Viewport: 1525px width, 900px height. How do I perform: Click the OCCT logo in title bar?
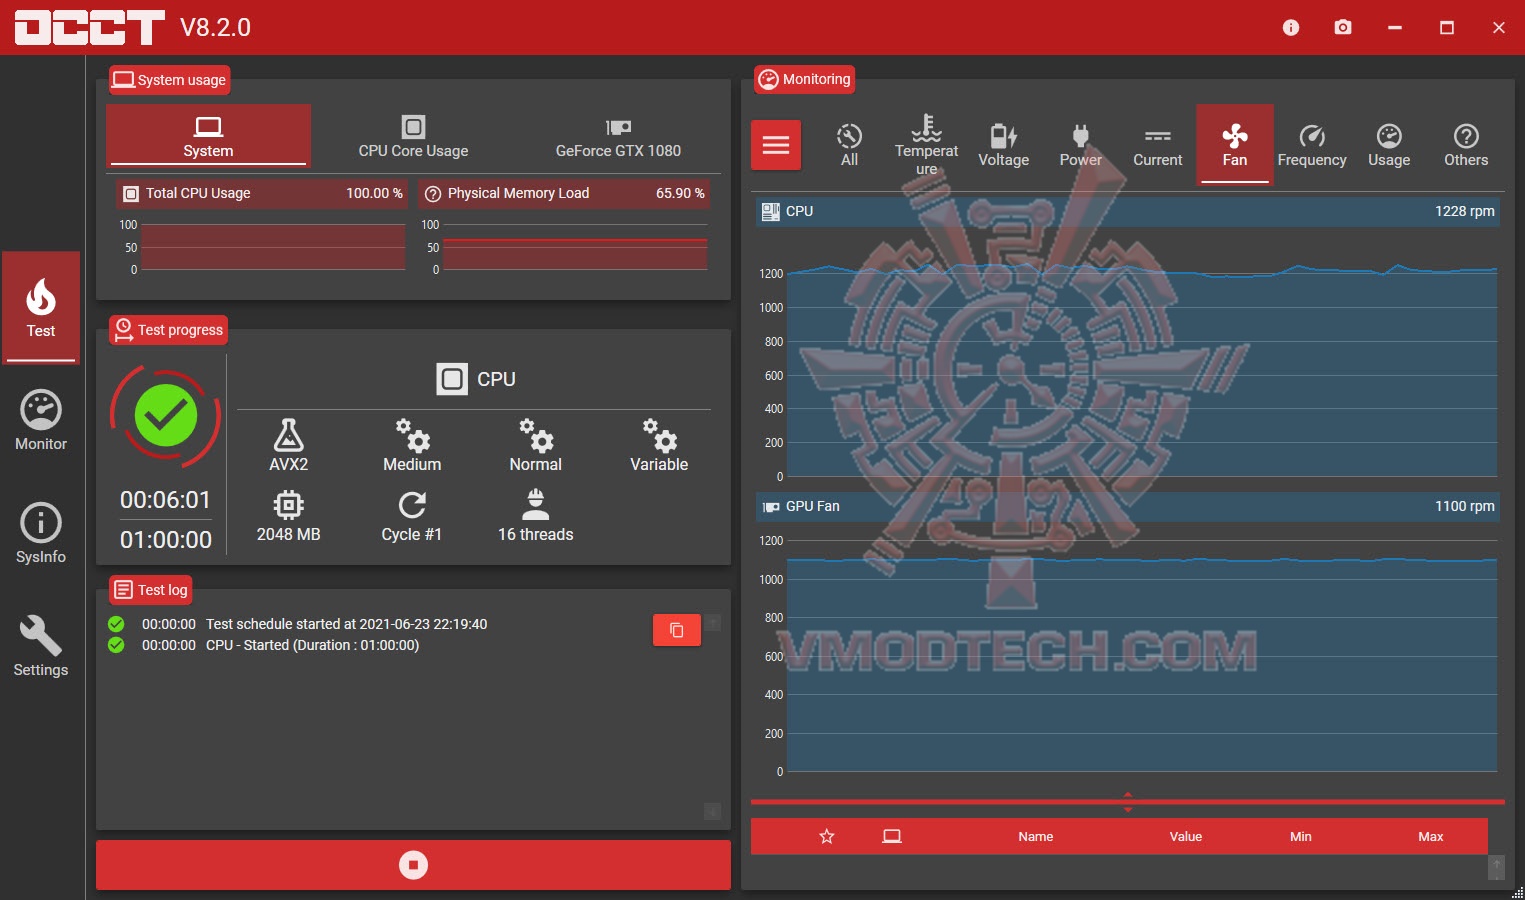pyautogui.click(x=90, y=27)
